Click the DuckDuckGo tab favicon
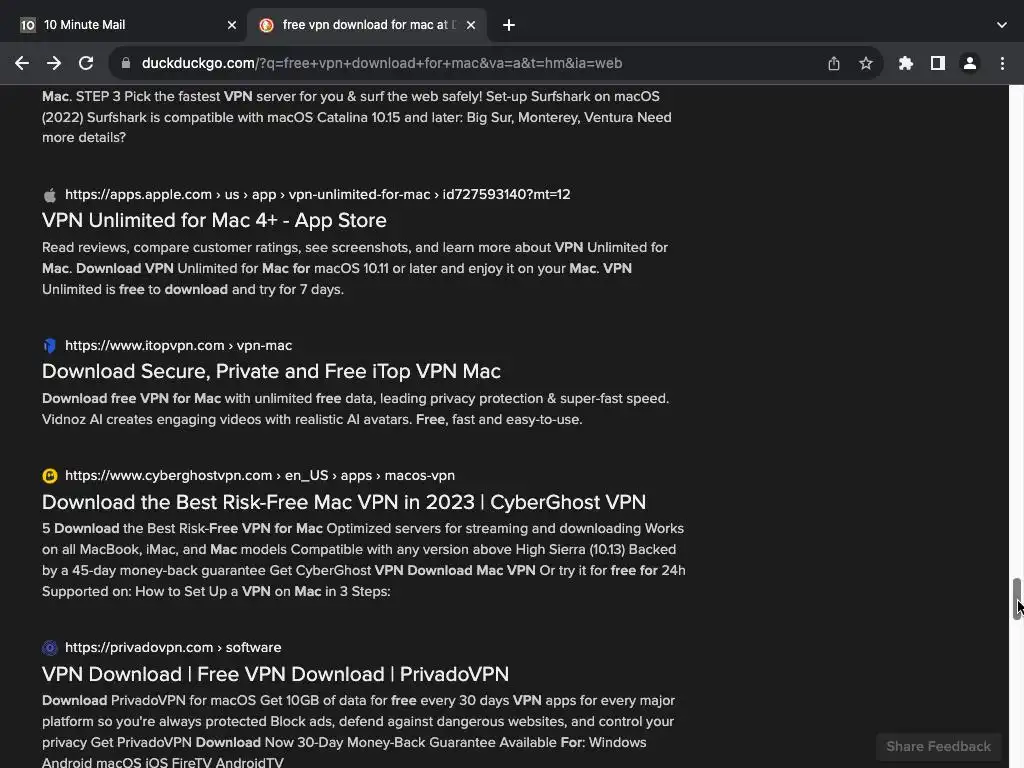1024x768 pixels. tap(266, 25)
